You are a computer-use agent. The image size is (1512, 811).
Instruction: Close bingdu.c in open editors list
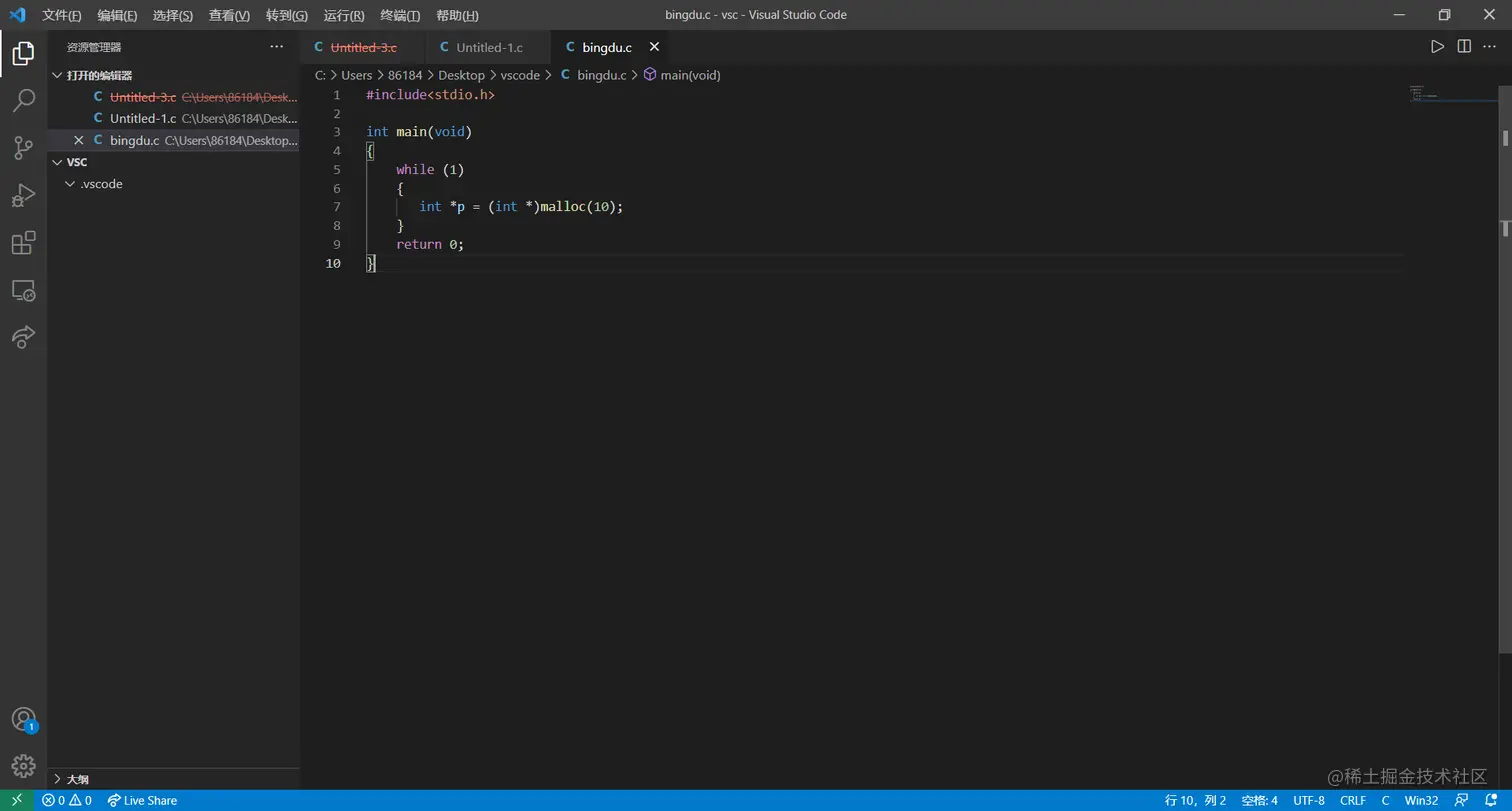[79, 140]
